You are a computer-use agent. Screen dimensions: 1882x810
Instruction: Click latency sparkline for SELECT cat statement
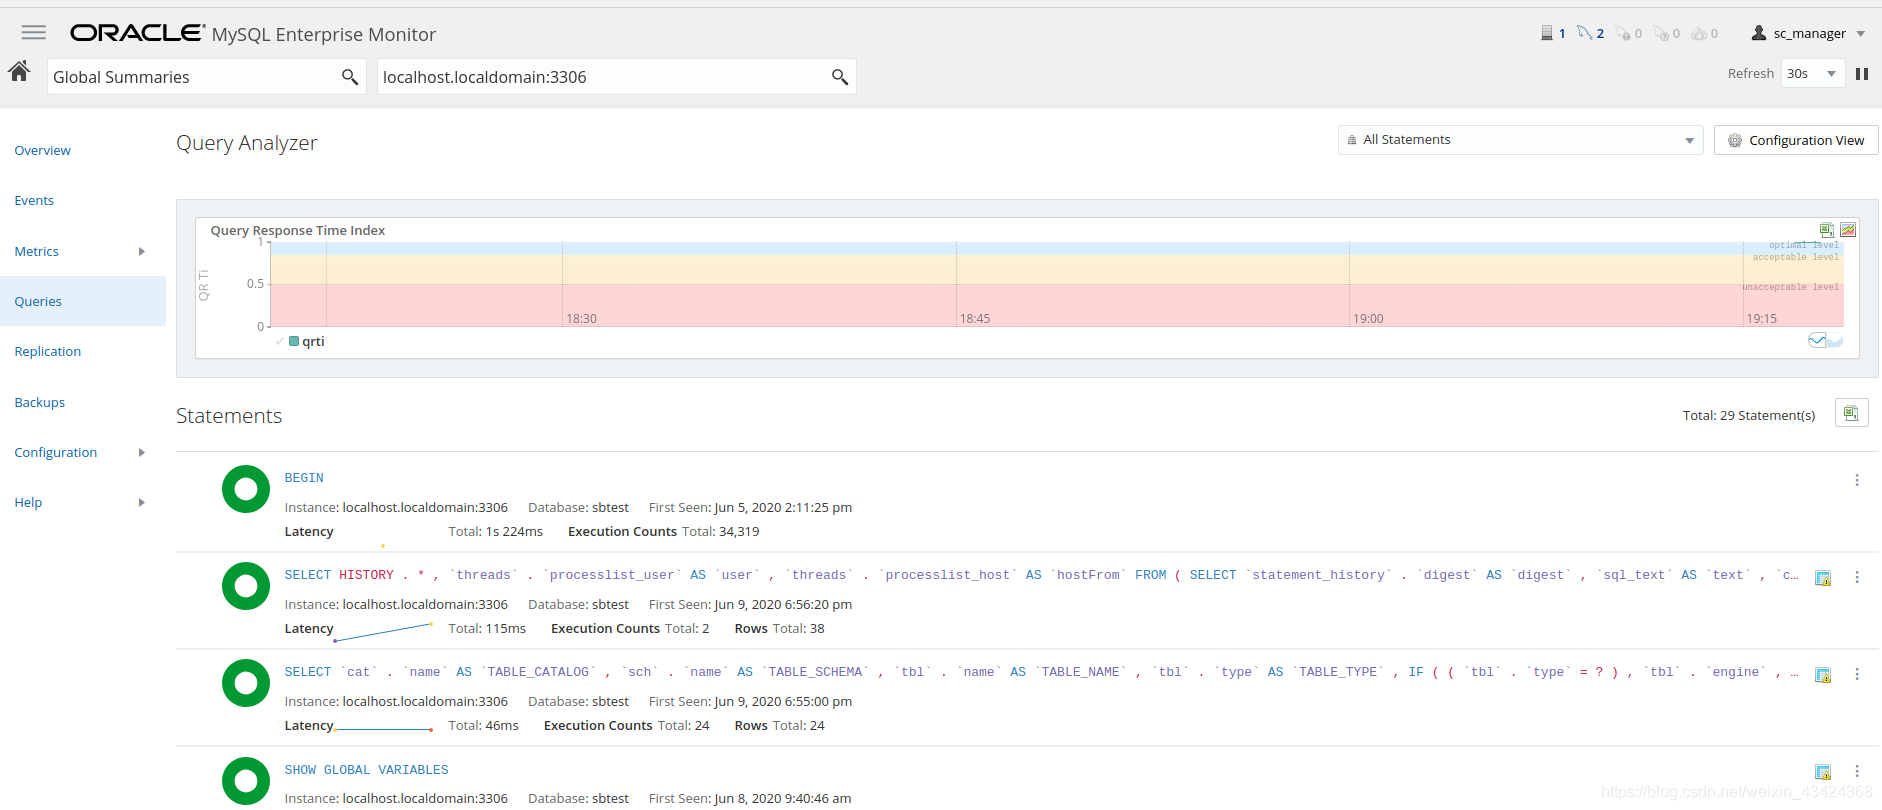(383, 729)
